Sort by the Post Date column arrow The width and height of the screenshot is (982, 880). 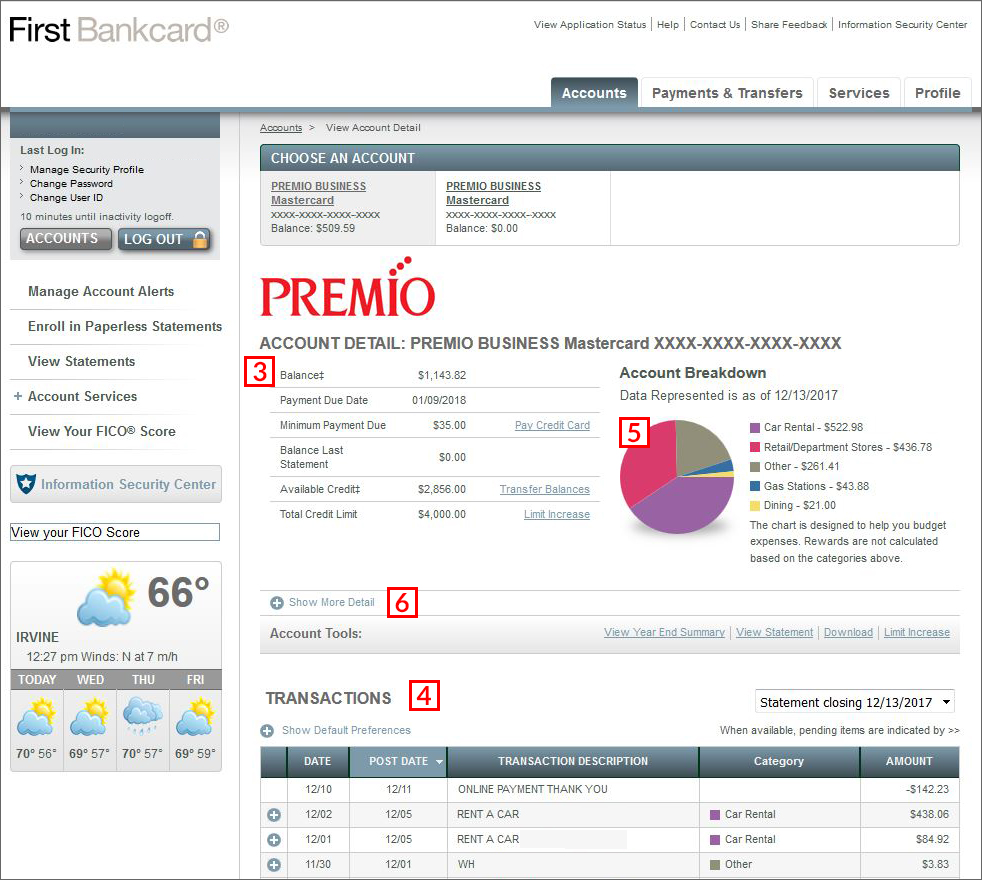(x=439, y=762)
